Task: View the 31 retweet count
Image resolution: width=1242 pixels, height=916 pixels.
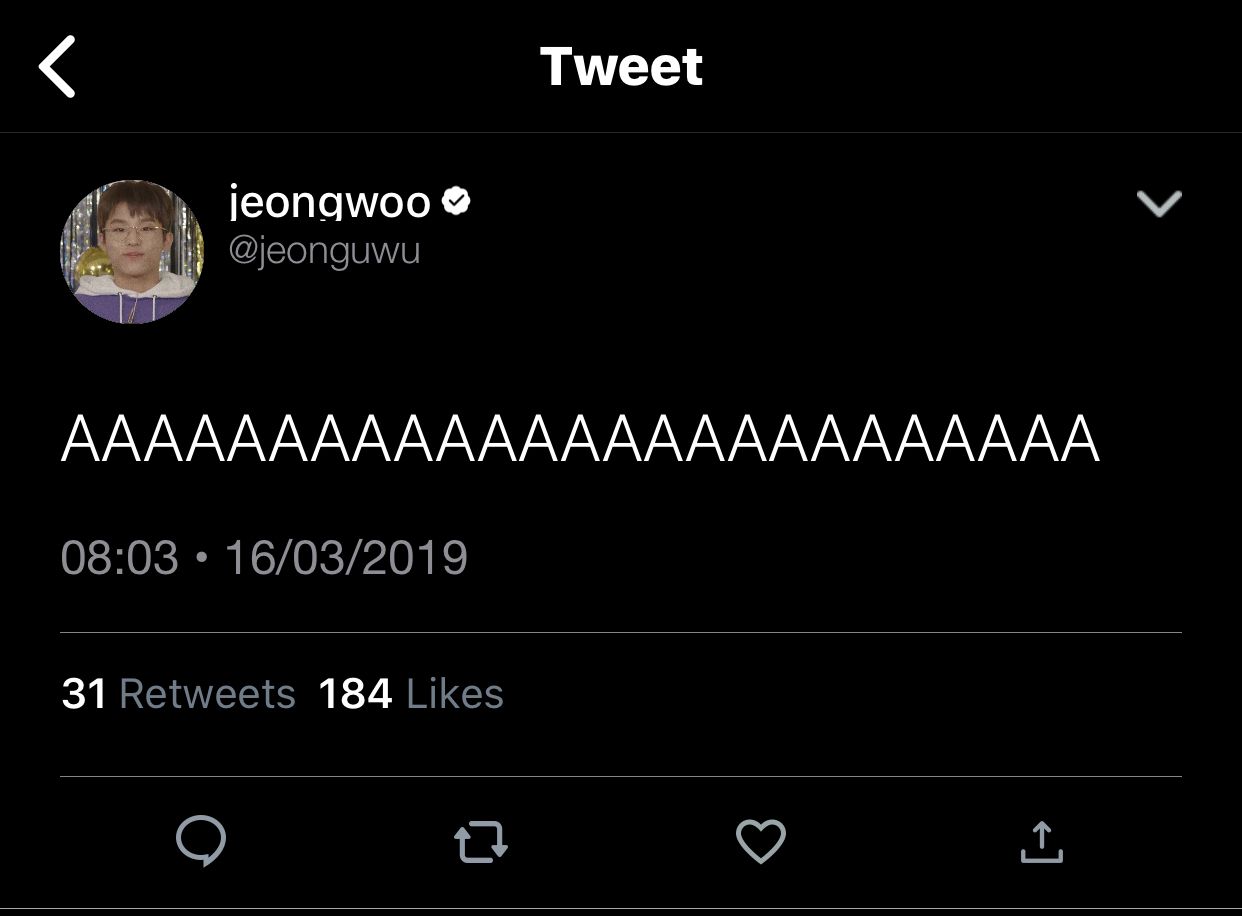Action: coord(84,693)
